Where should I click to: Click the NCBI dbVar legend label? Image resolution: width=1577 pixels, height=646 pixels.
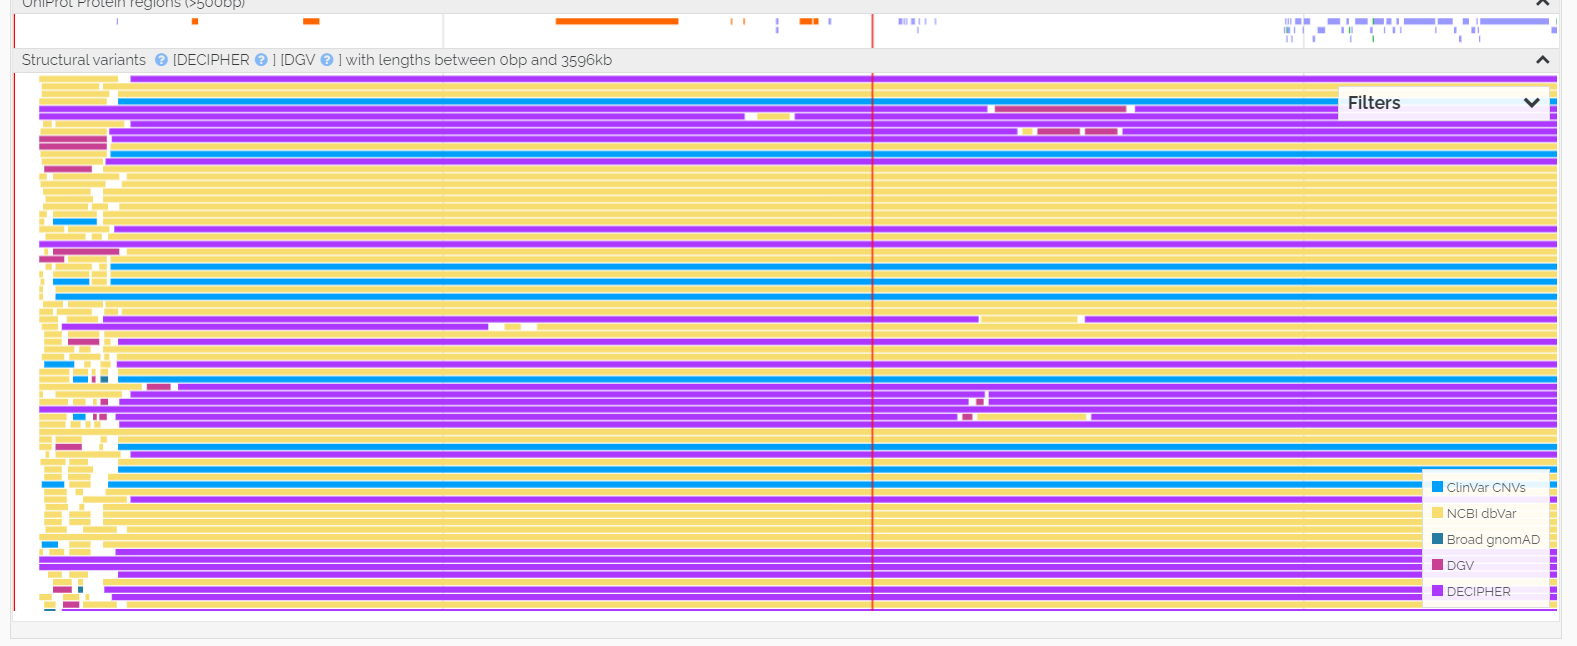coord(1481,514)
